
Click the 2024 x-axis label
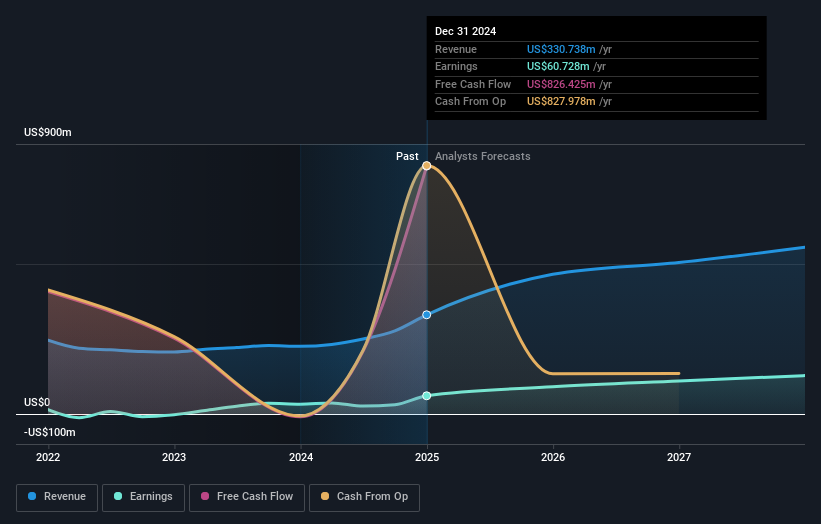click(x=301, y=457)
